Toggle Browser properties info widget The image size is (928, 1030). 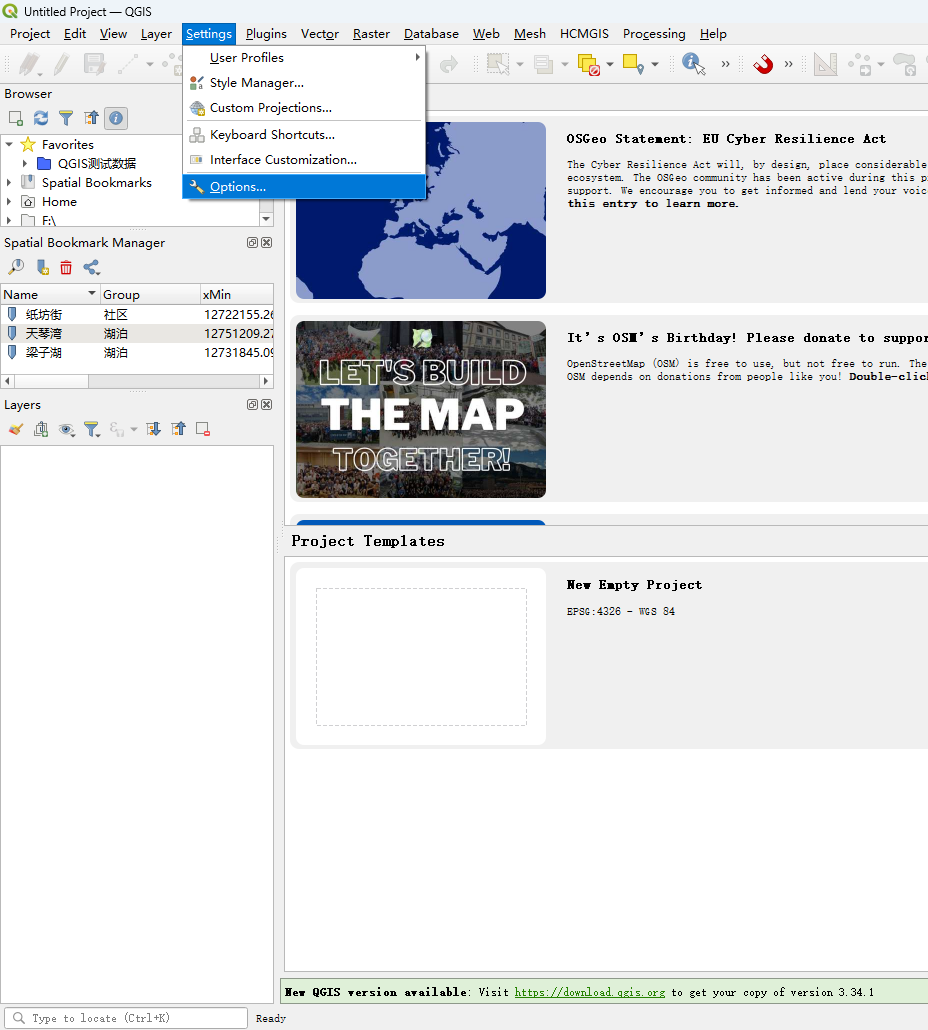(116, 118)
